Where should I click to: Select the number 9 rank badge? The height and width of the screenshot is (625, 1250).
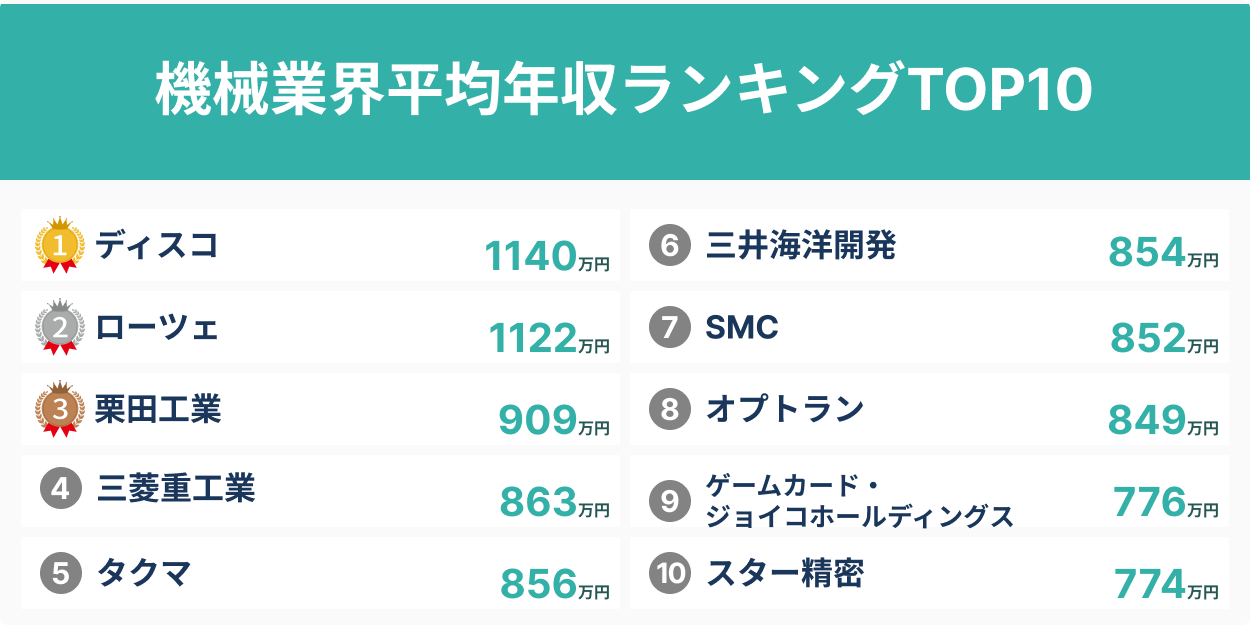(670, 501)
